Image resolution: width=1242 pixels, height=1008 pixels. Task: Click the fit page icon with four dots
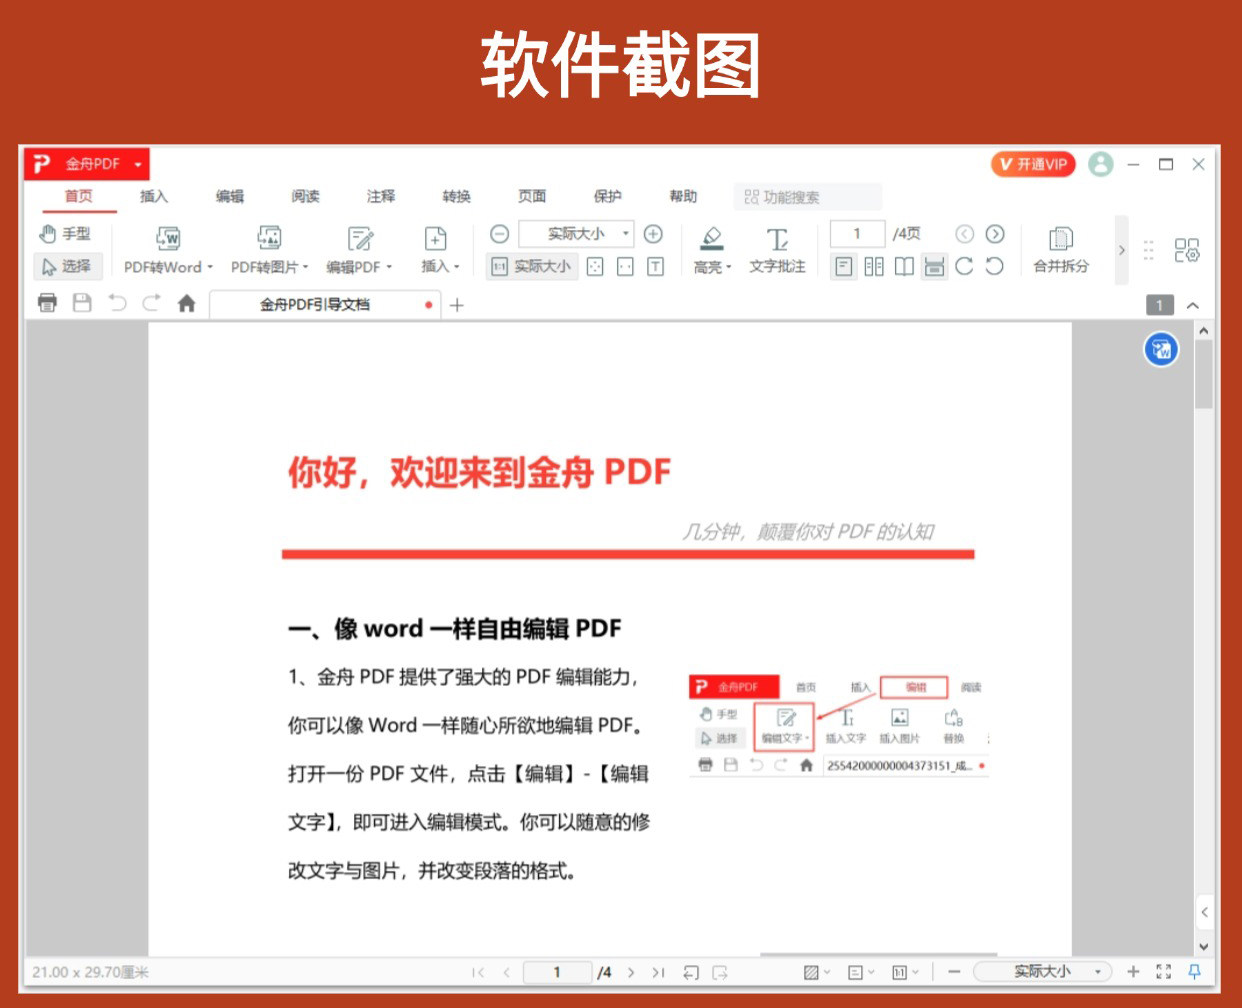(595, 266)
